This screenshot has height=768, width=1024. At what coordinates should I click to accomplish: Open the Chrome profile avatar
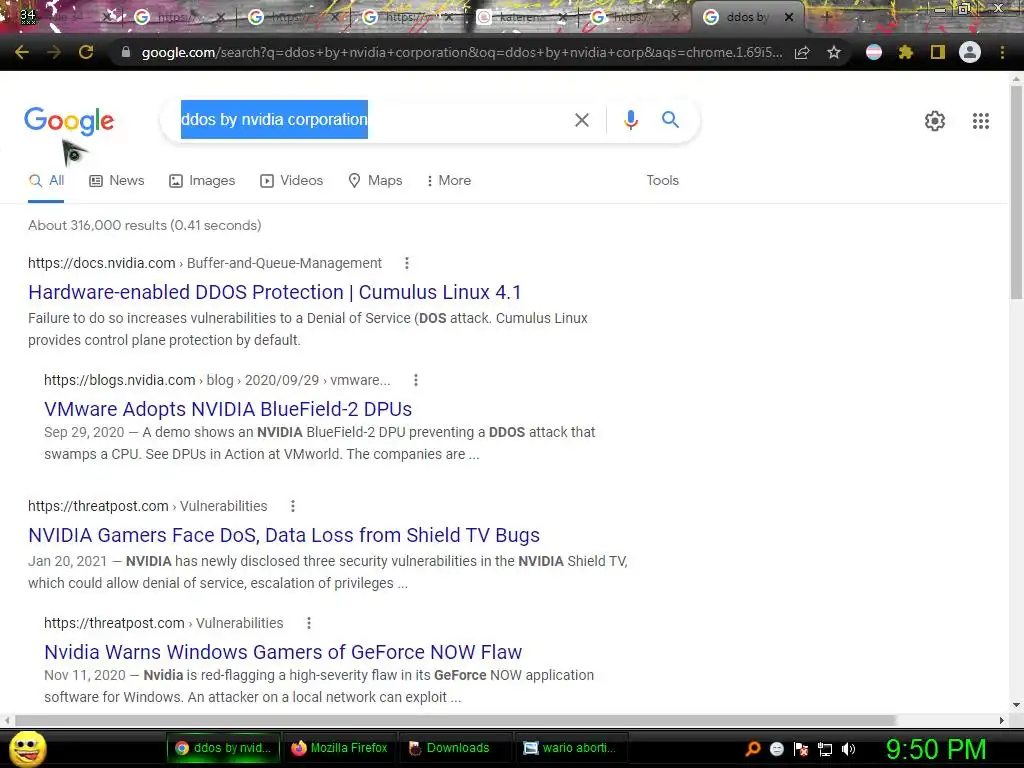[970, 52]
